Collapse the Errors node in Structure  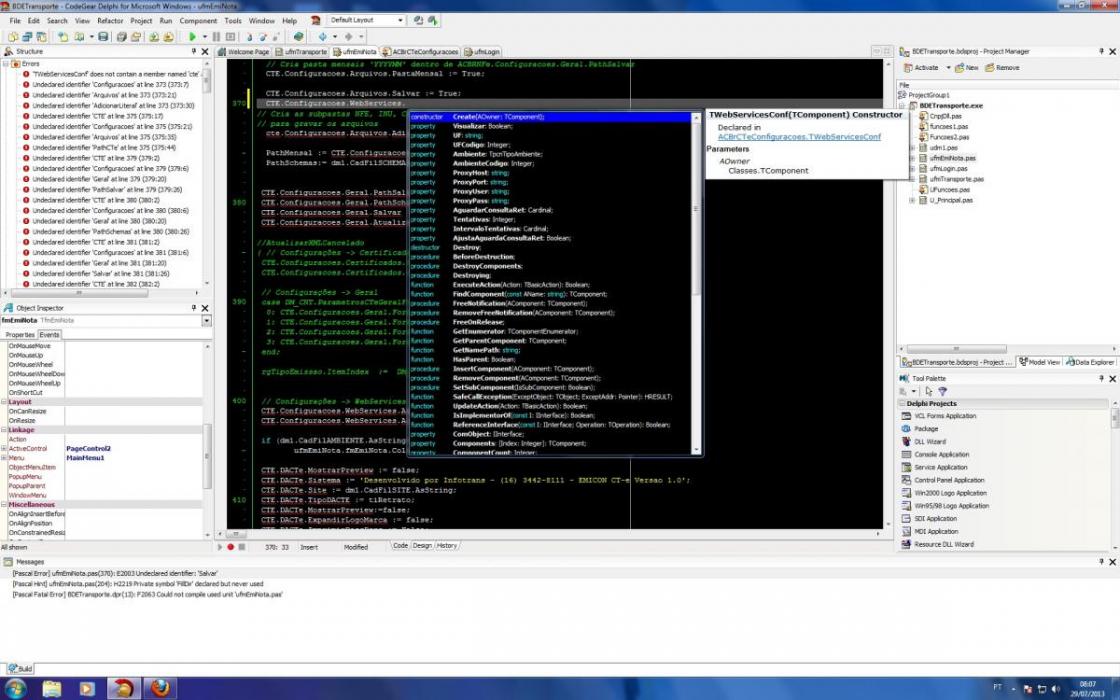click(6, 64)
